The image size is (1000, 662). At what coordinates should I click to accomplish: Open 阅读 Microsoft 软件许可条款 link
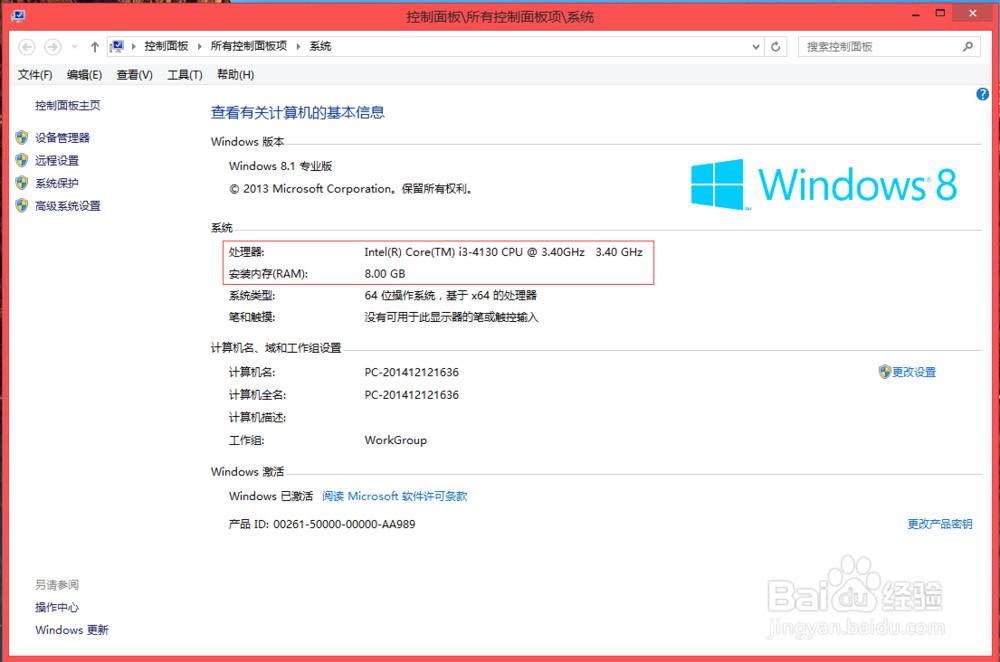[x=395, y=496]
